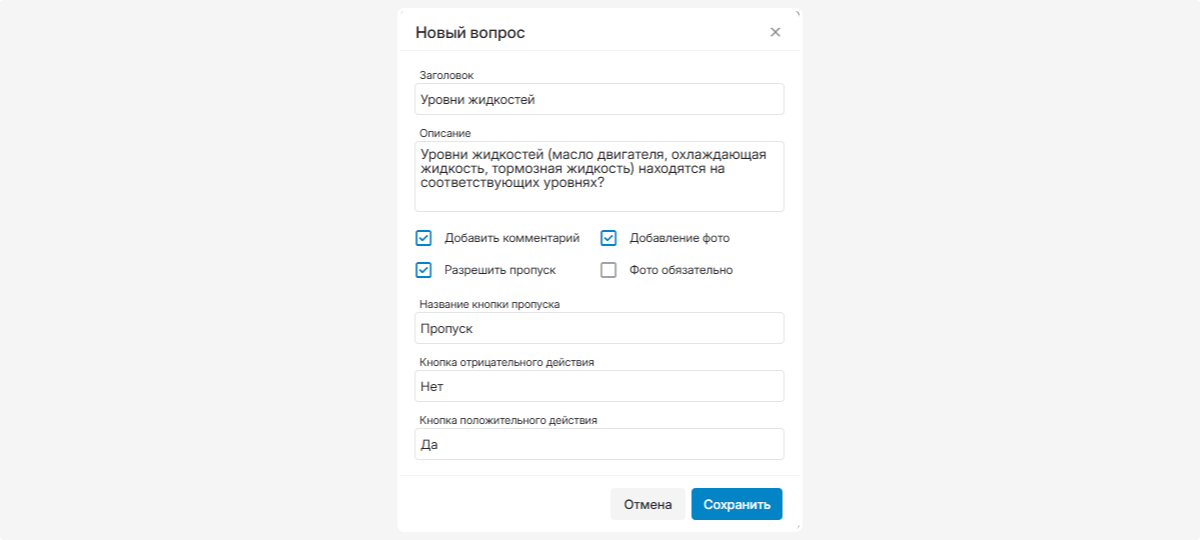The height and width of the screenshot is (540, 1200).
Task: Click the Кнопка отрицательного действия label text
Action: click(x=507, y=362)
